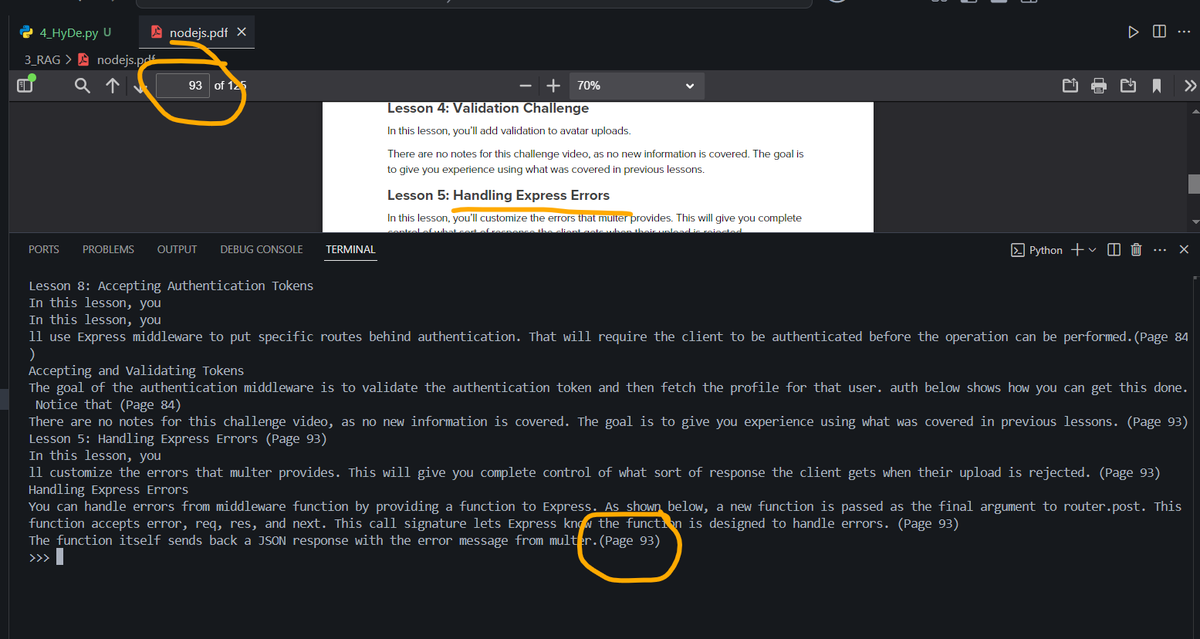The width and height of the screenshot is (1200, 639).
Task: Bookmark current view of the PDF
Action: pyautogui.click(x=1155, y=86)
